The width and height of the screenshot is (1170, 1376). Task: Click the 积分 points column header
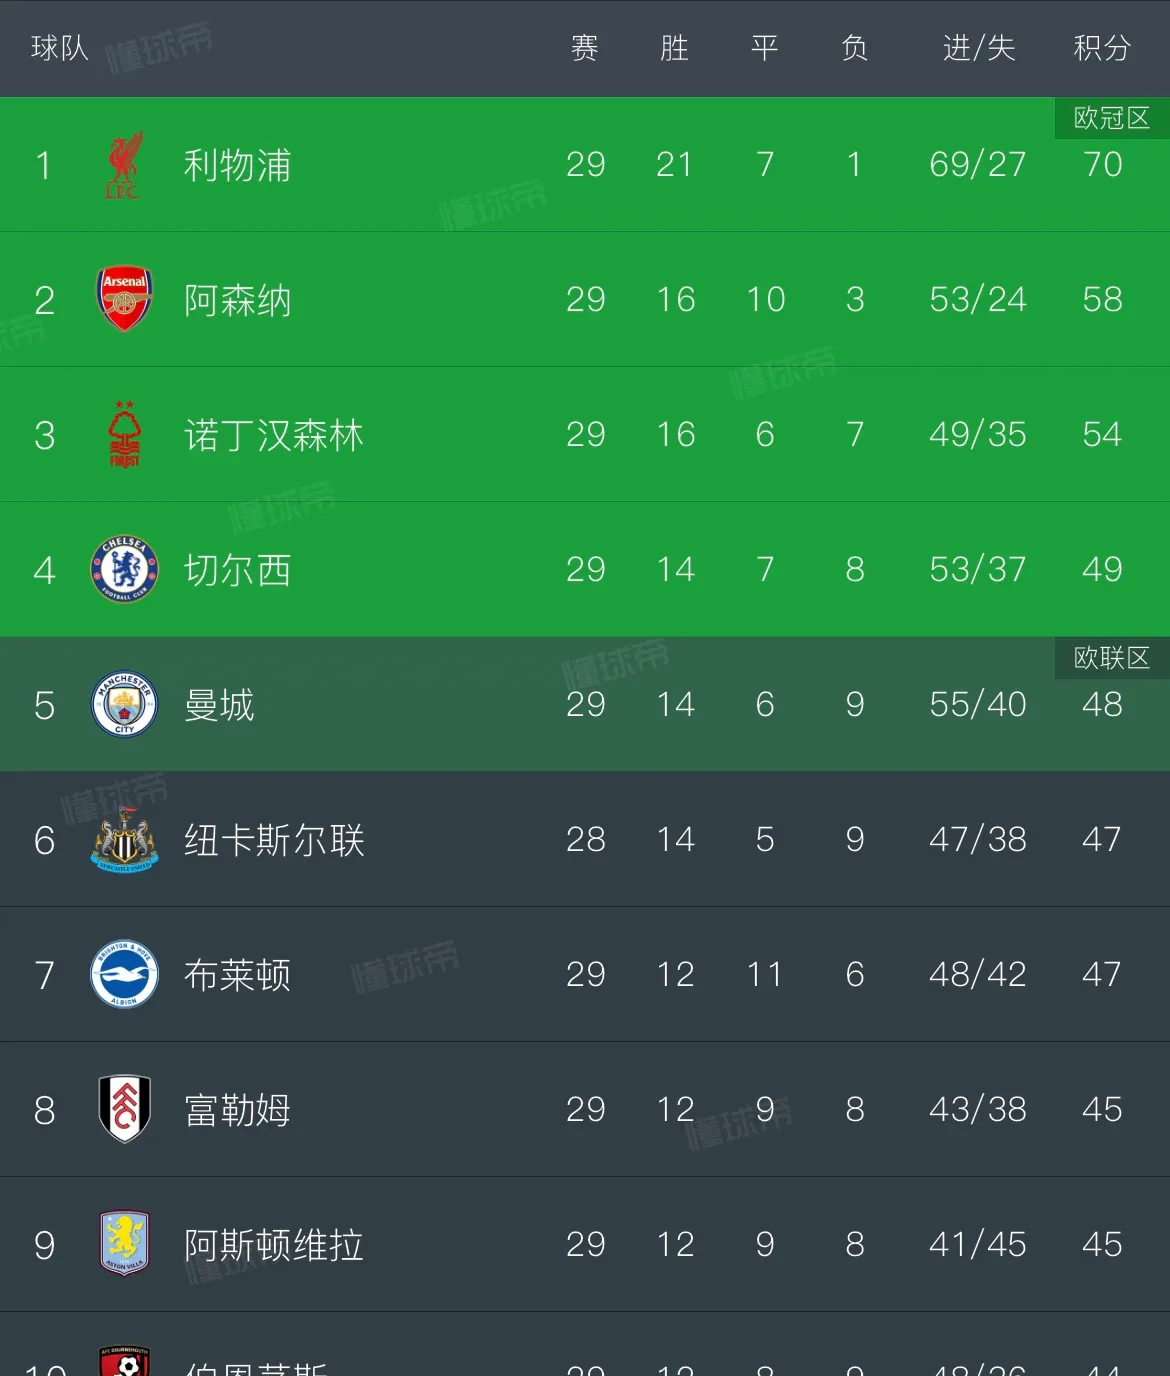click(1102, 48)
